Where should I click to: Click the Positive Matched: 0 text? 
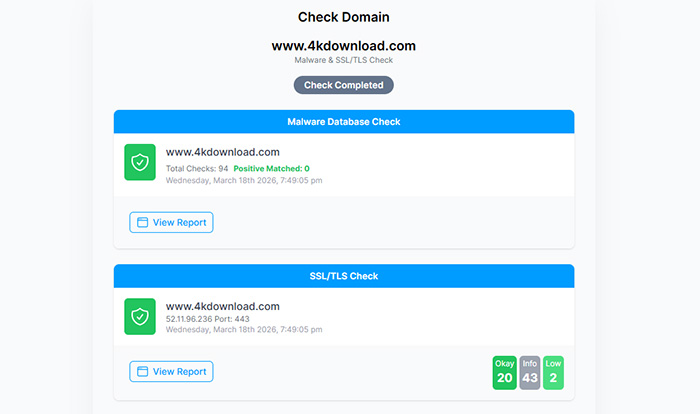point(271,168)
